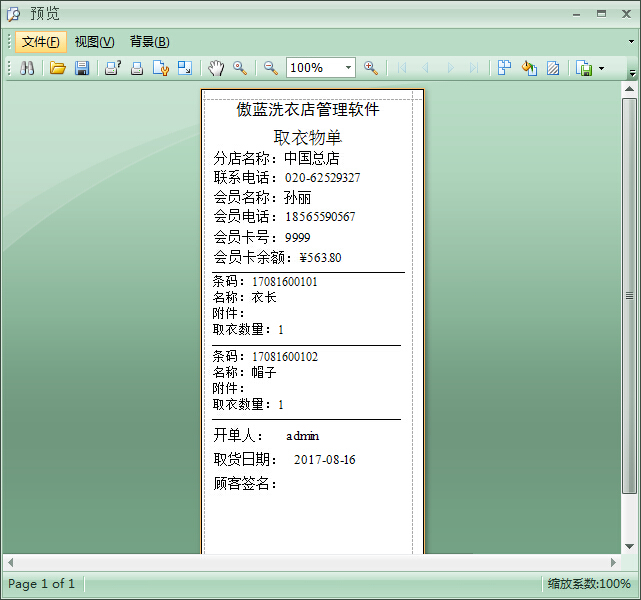Go to the last page arrow
This screenshot has height=600, width=641.
(474, 68)
